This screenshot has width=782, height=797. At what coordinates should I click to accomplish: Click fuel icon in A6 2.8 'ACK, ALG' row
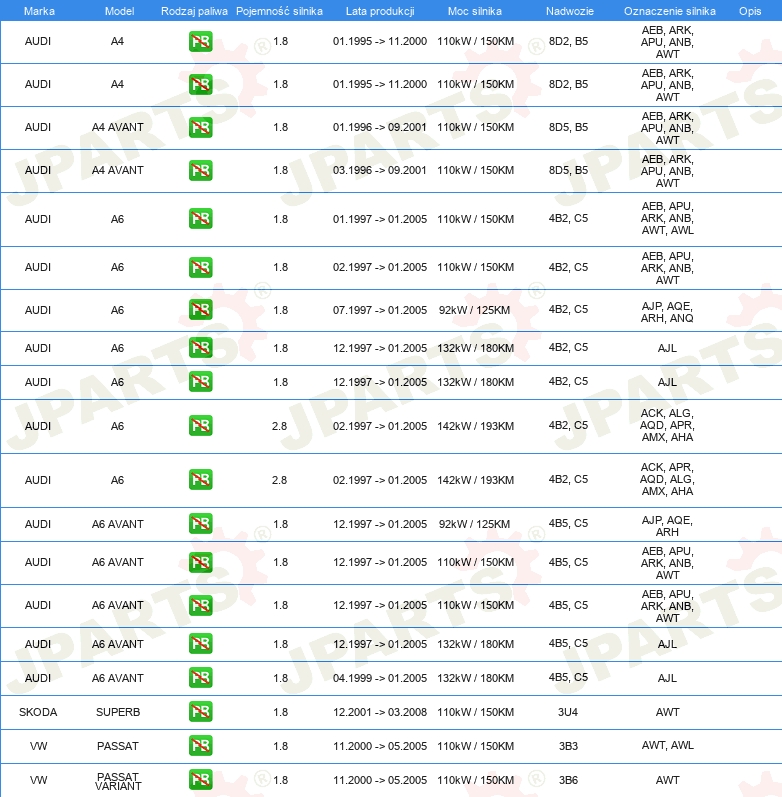(x=200, y=425)
